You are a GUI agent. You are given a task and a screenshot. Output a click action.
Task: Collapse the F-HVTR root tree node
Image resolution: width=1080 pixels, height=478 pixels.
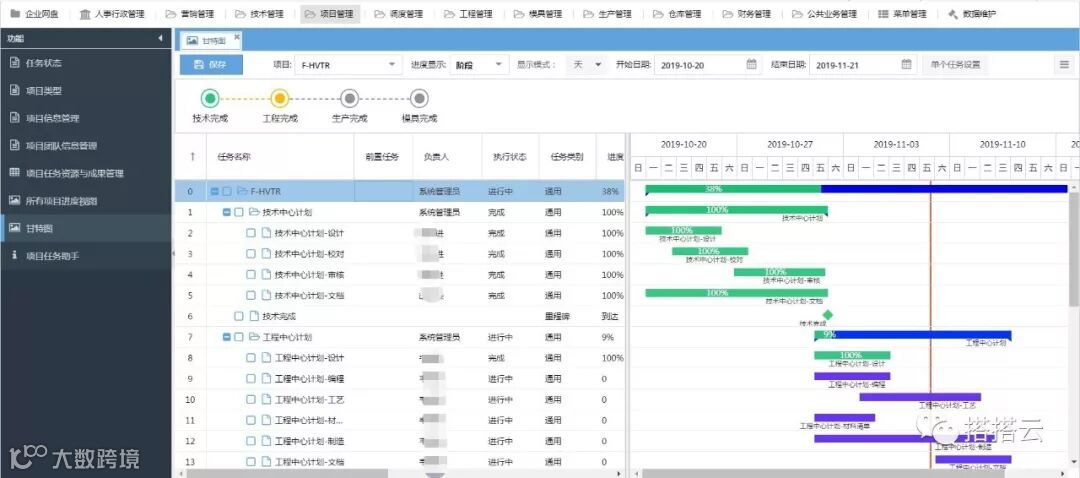215,191
